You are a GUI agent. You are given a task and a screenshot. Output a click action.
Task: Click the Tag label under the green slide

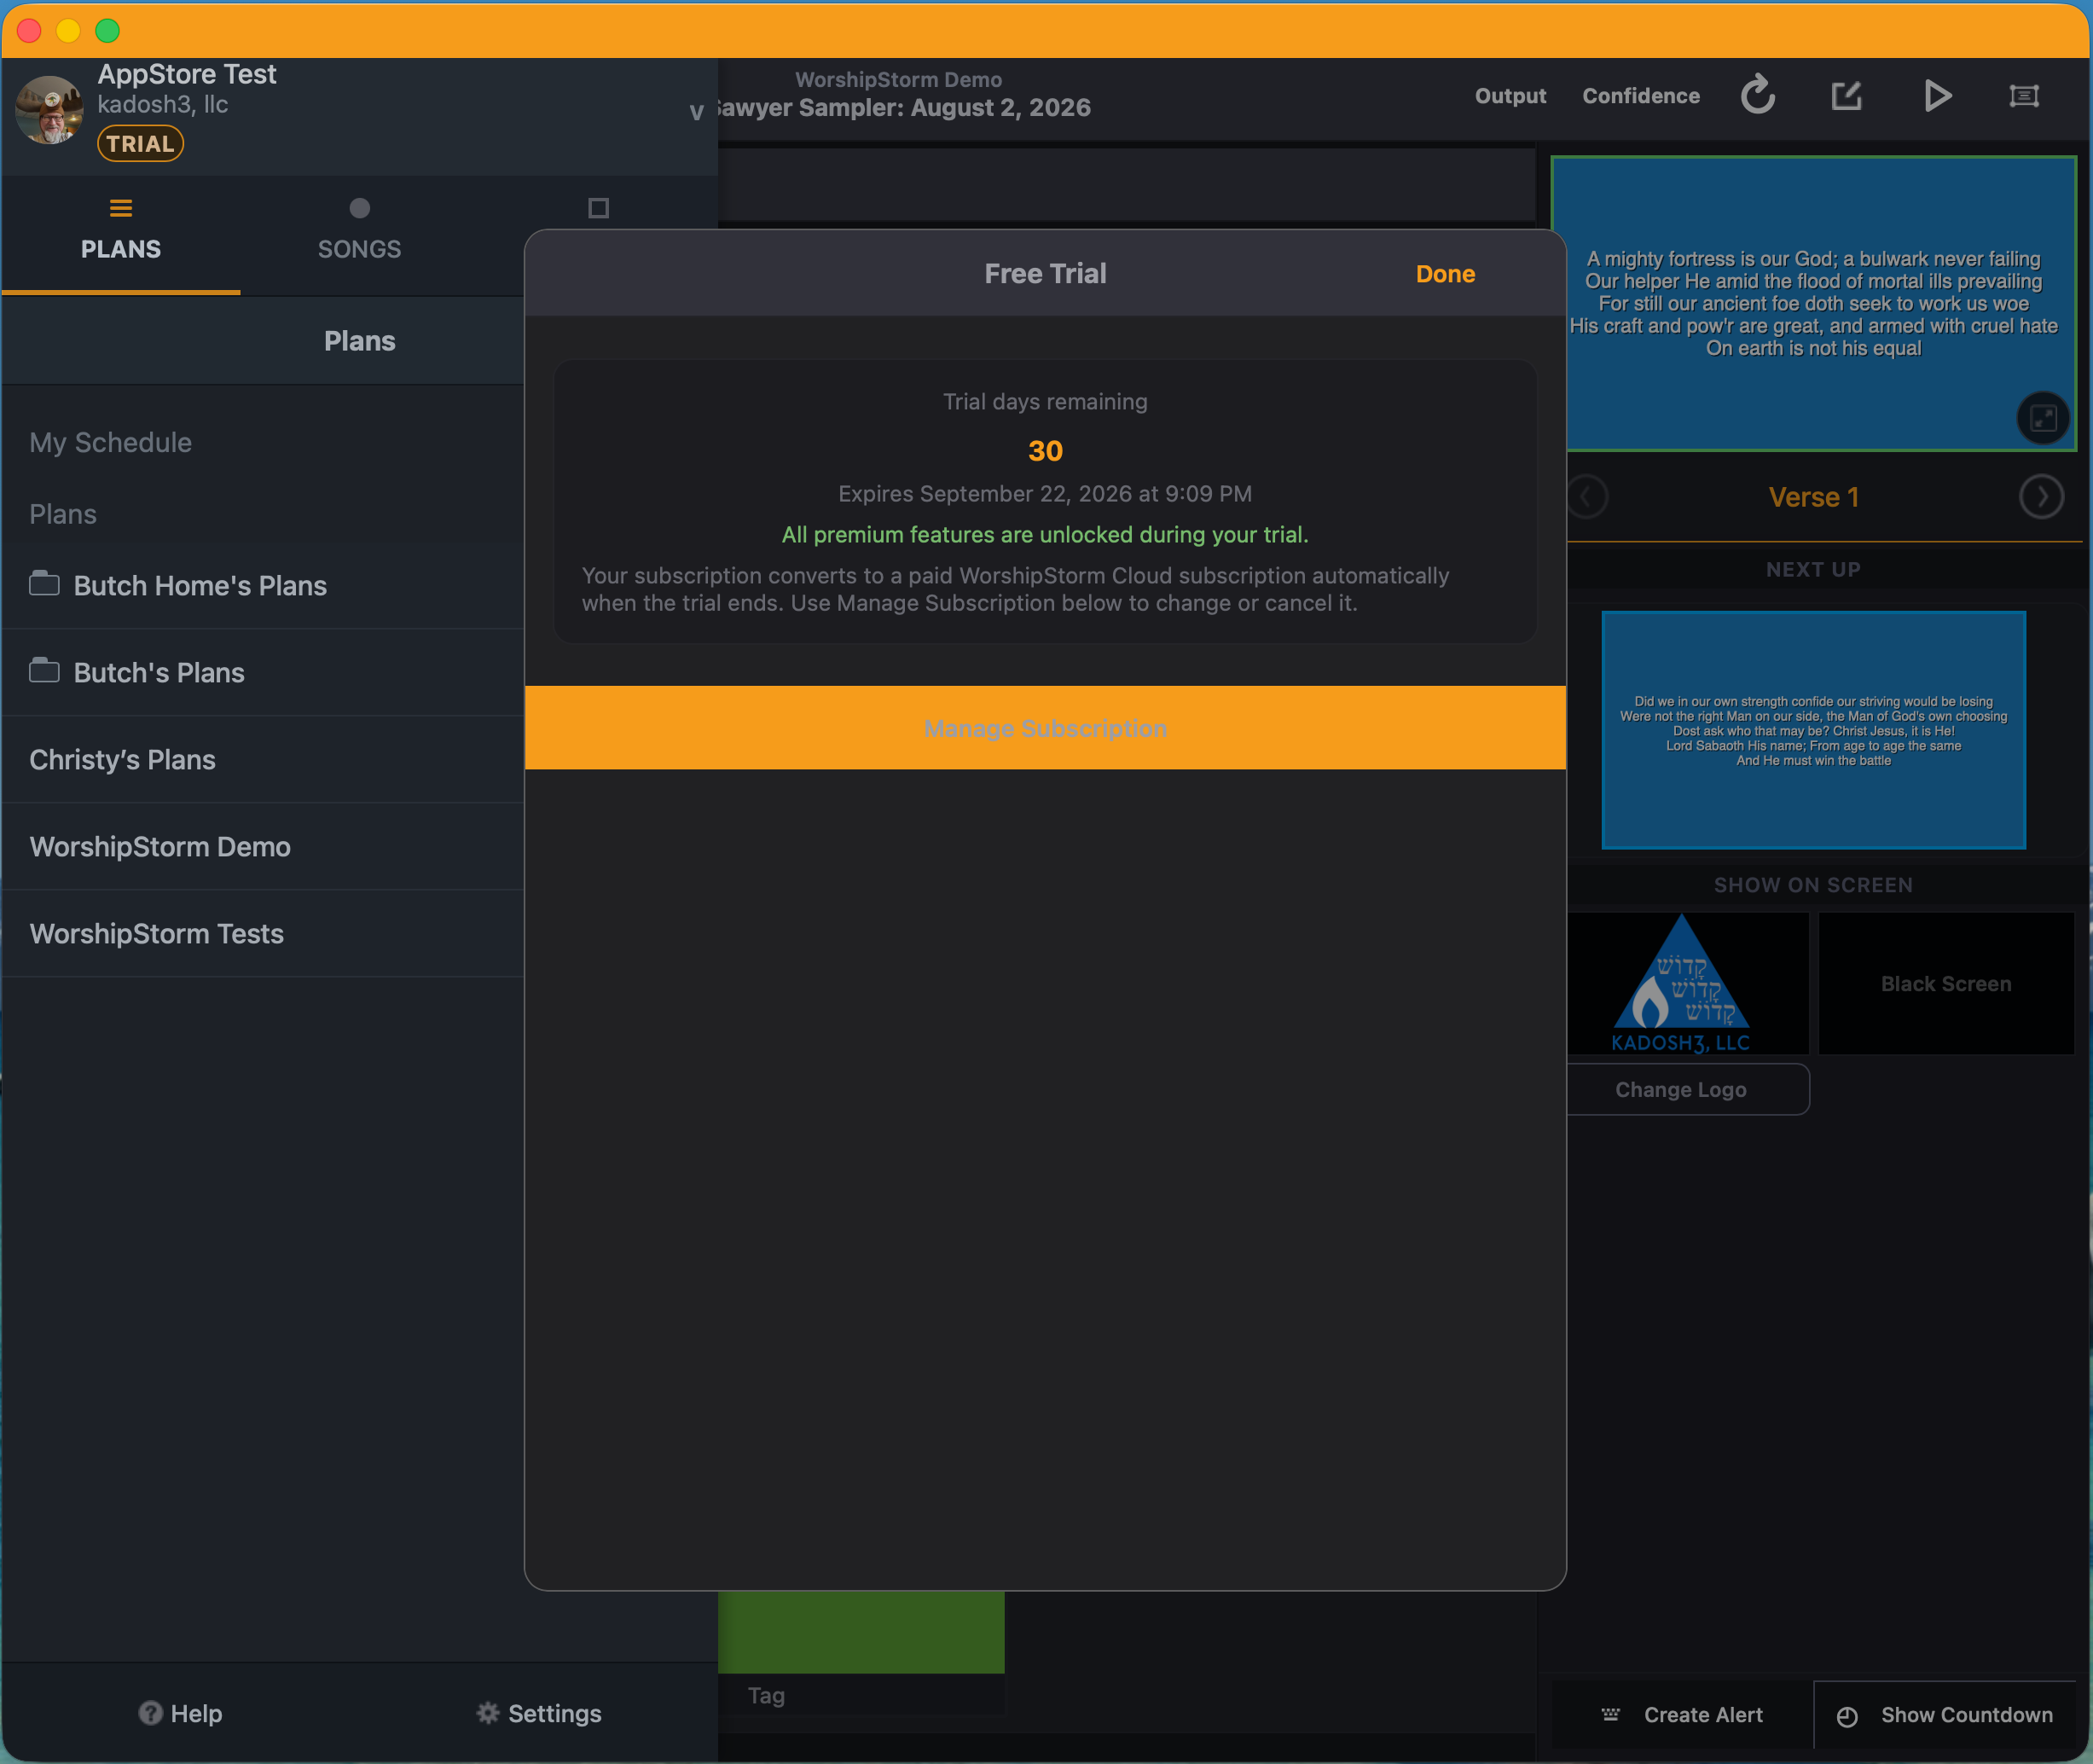[766, 1695]
